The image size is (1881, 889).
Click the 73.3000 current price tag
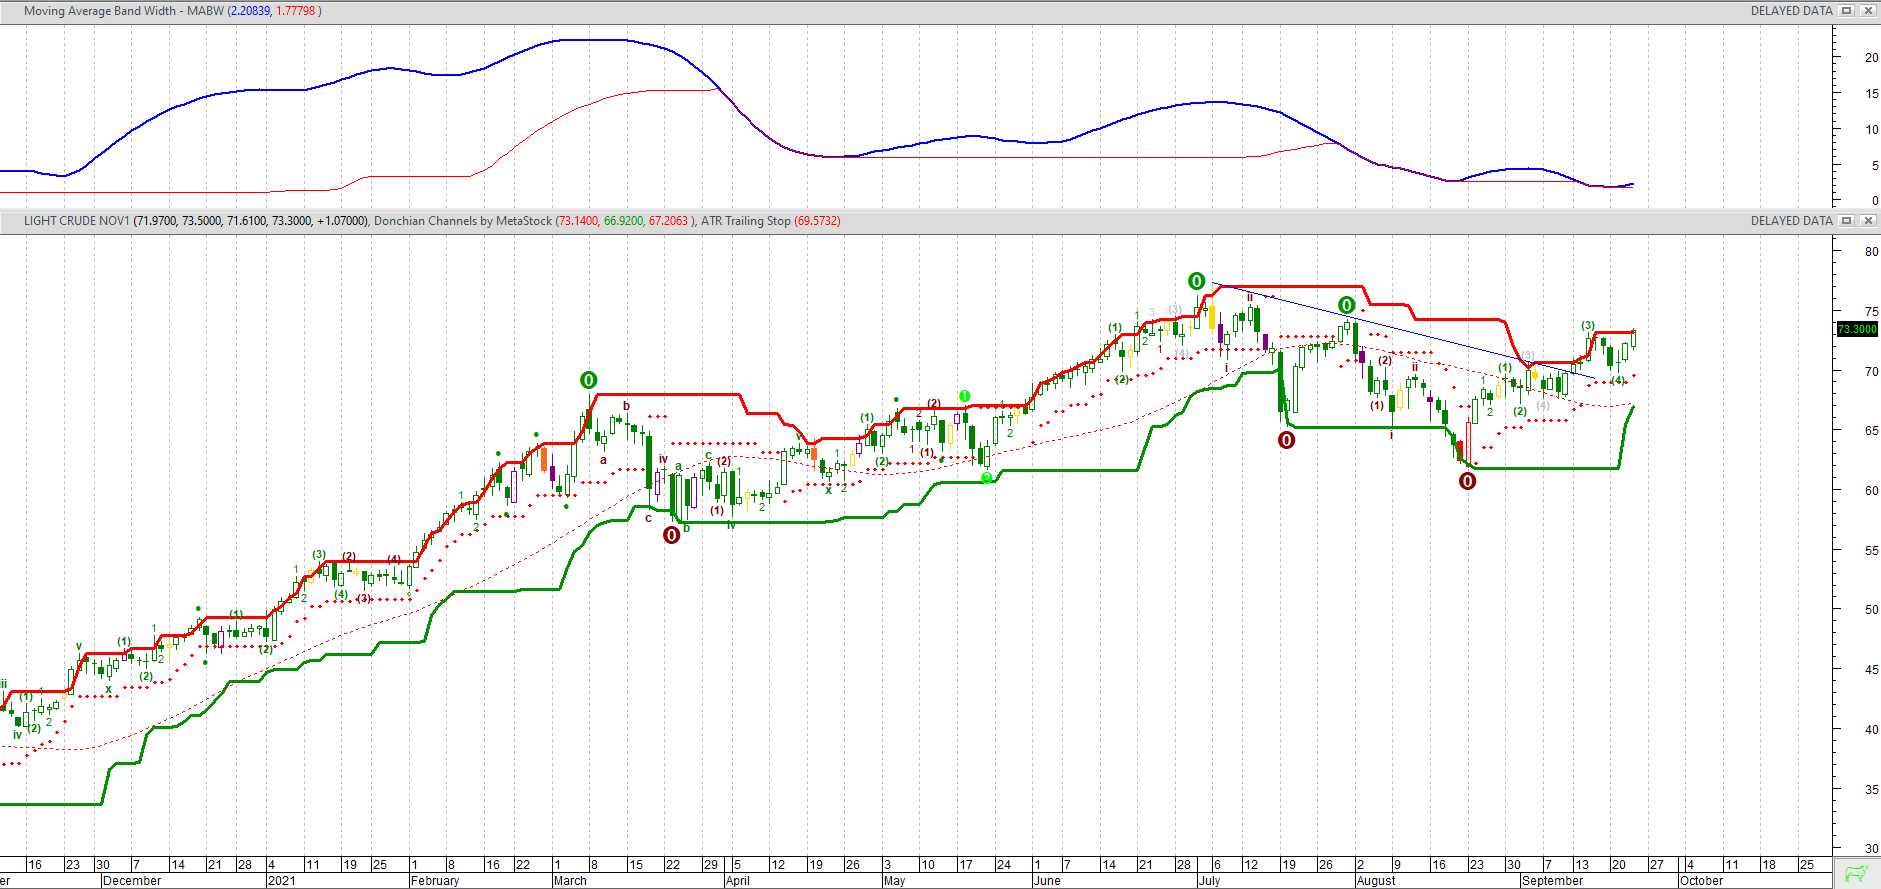tap(1857, 329)
